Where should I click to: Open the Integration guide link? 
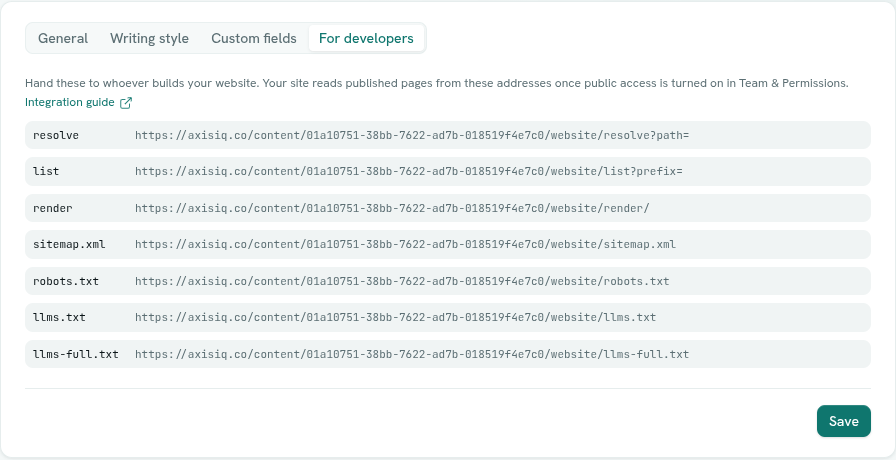(78, 102)
